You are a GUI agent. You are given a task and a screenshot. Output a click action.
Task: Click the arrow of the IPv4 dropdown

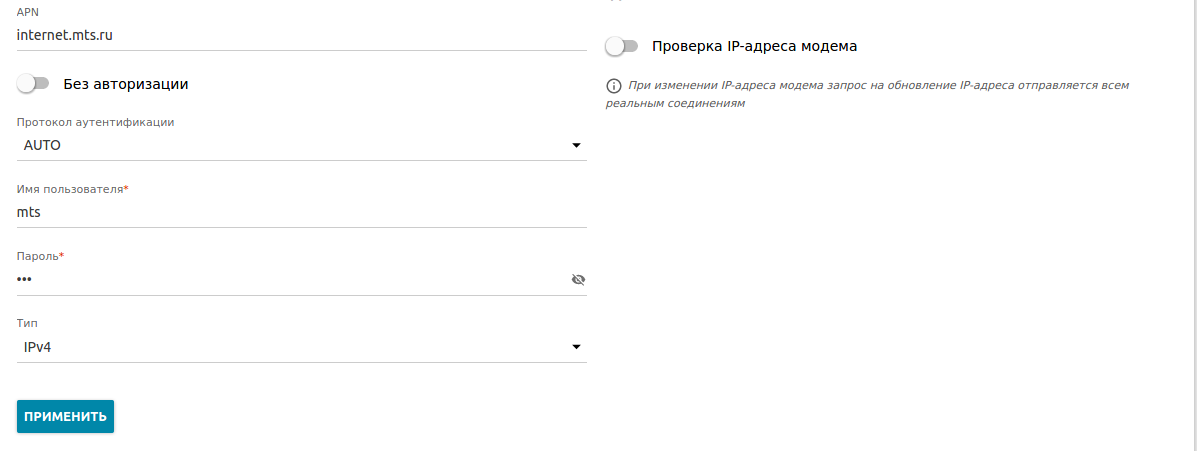[576, 347]
